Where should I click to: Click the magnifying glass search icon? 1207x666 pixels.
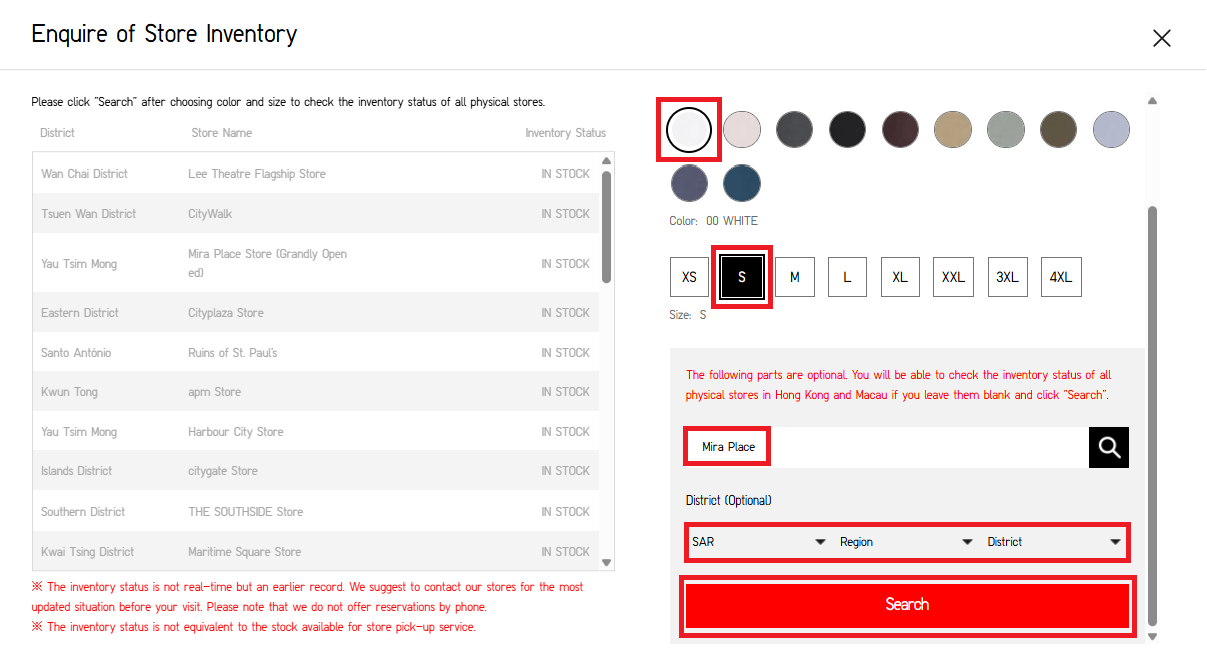[1108, 447]
